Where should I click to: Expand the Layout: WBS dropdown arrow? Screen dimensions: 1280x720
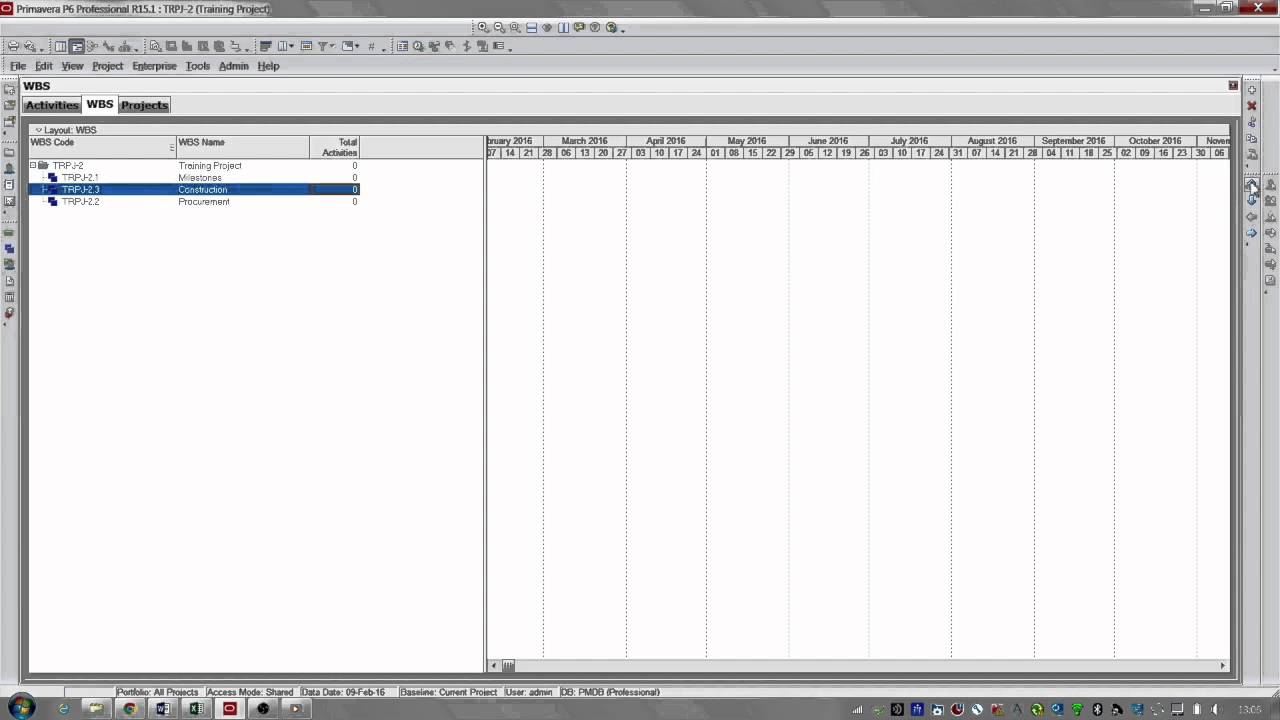coord(39,130)
